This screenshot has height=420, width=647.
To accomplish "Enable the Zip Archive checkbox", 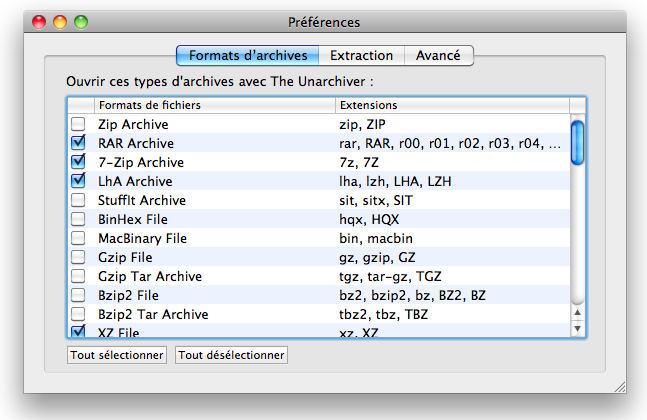I will (x=78, y=124).
